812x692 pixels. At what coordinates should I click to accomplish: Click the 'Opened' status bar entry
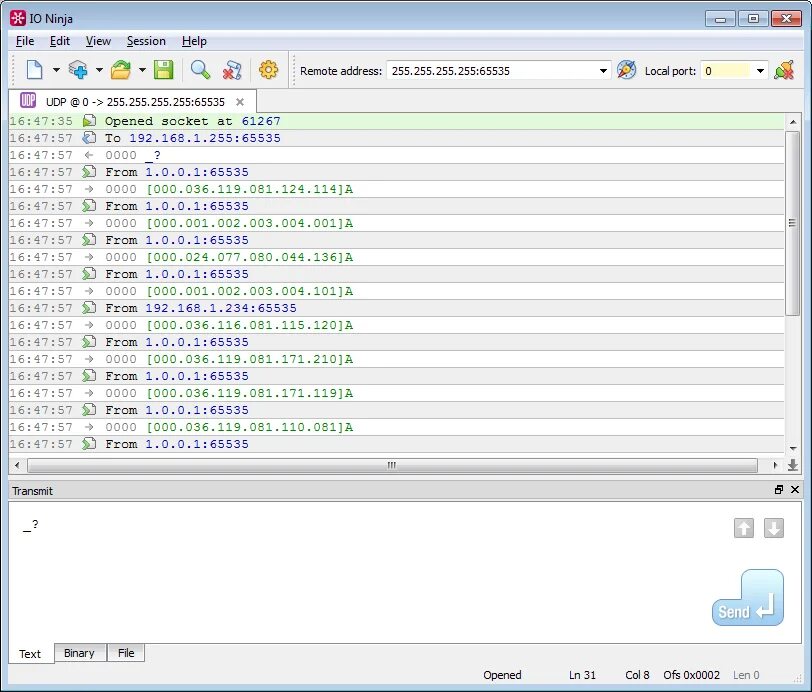502,675
